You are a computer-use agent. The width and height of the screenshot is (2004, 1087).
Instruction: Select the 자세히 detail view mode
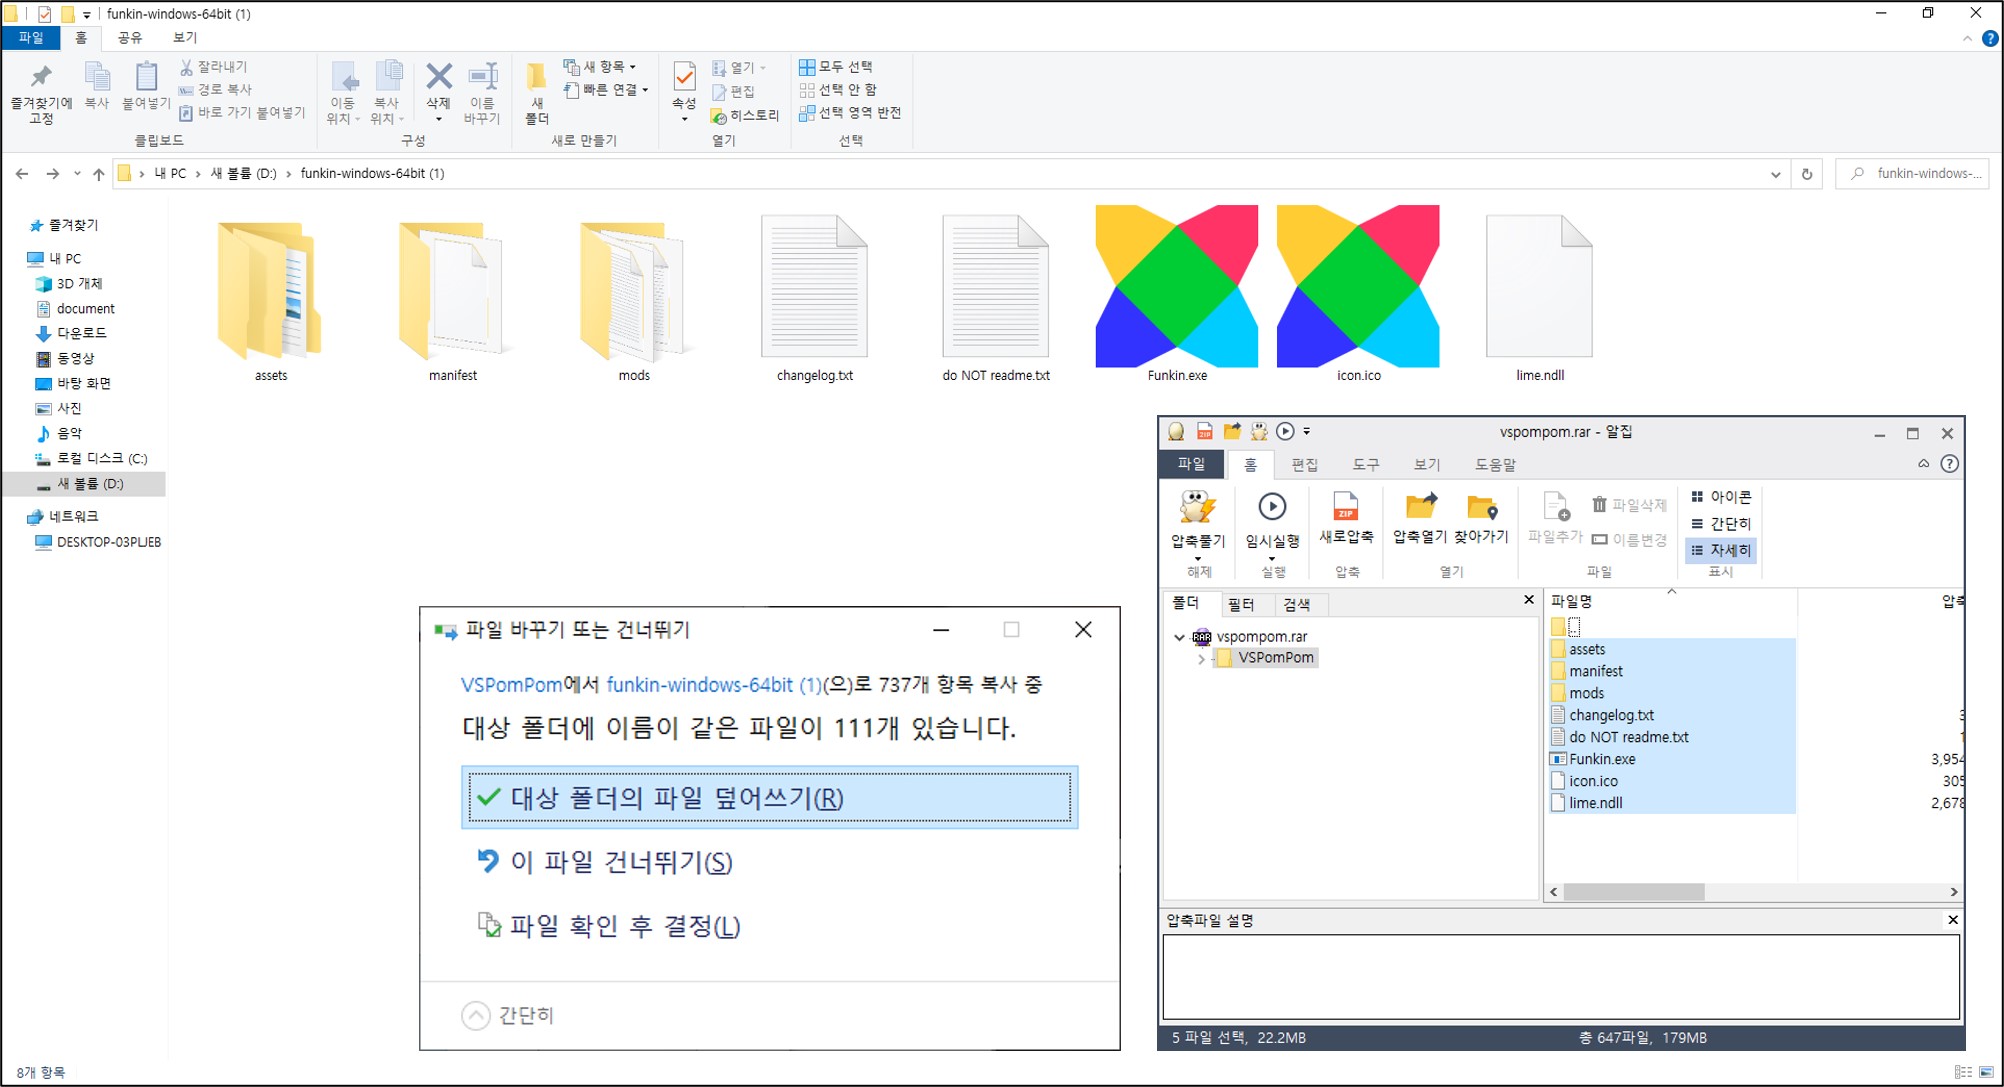[x=1720, y=550]
